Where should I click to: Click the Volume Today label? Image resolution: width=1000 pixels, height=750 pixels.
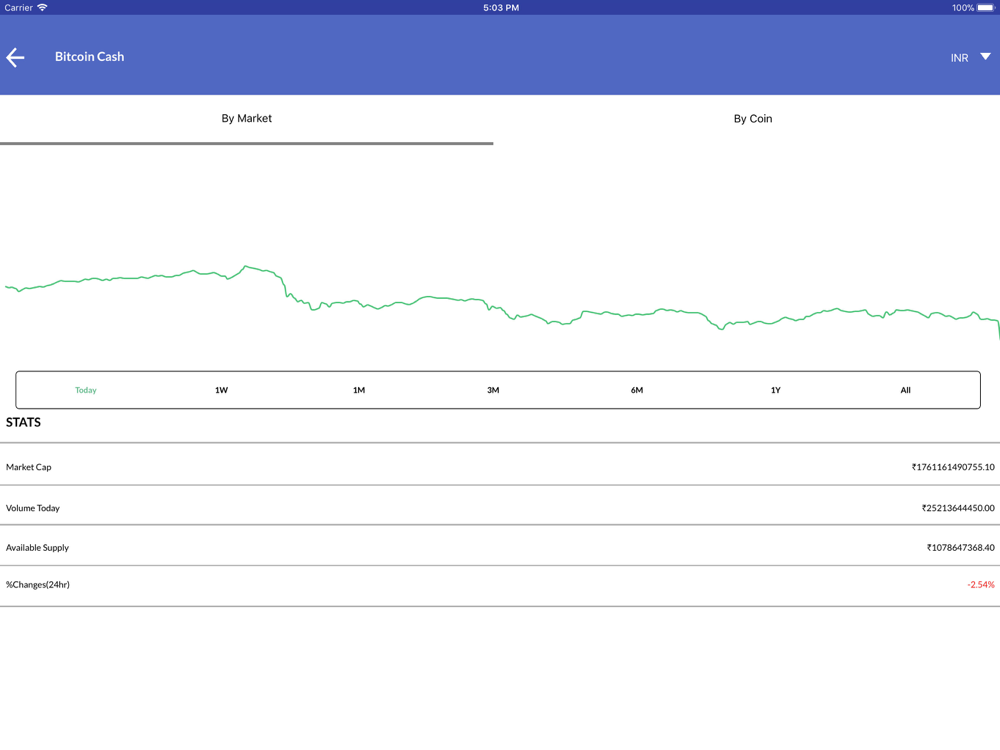pyautogui.click(x=33, y=508)
